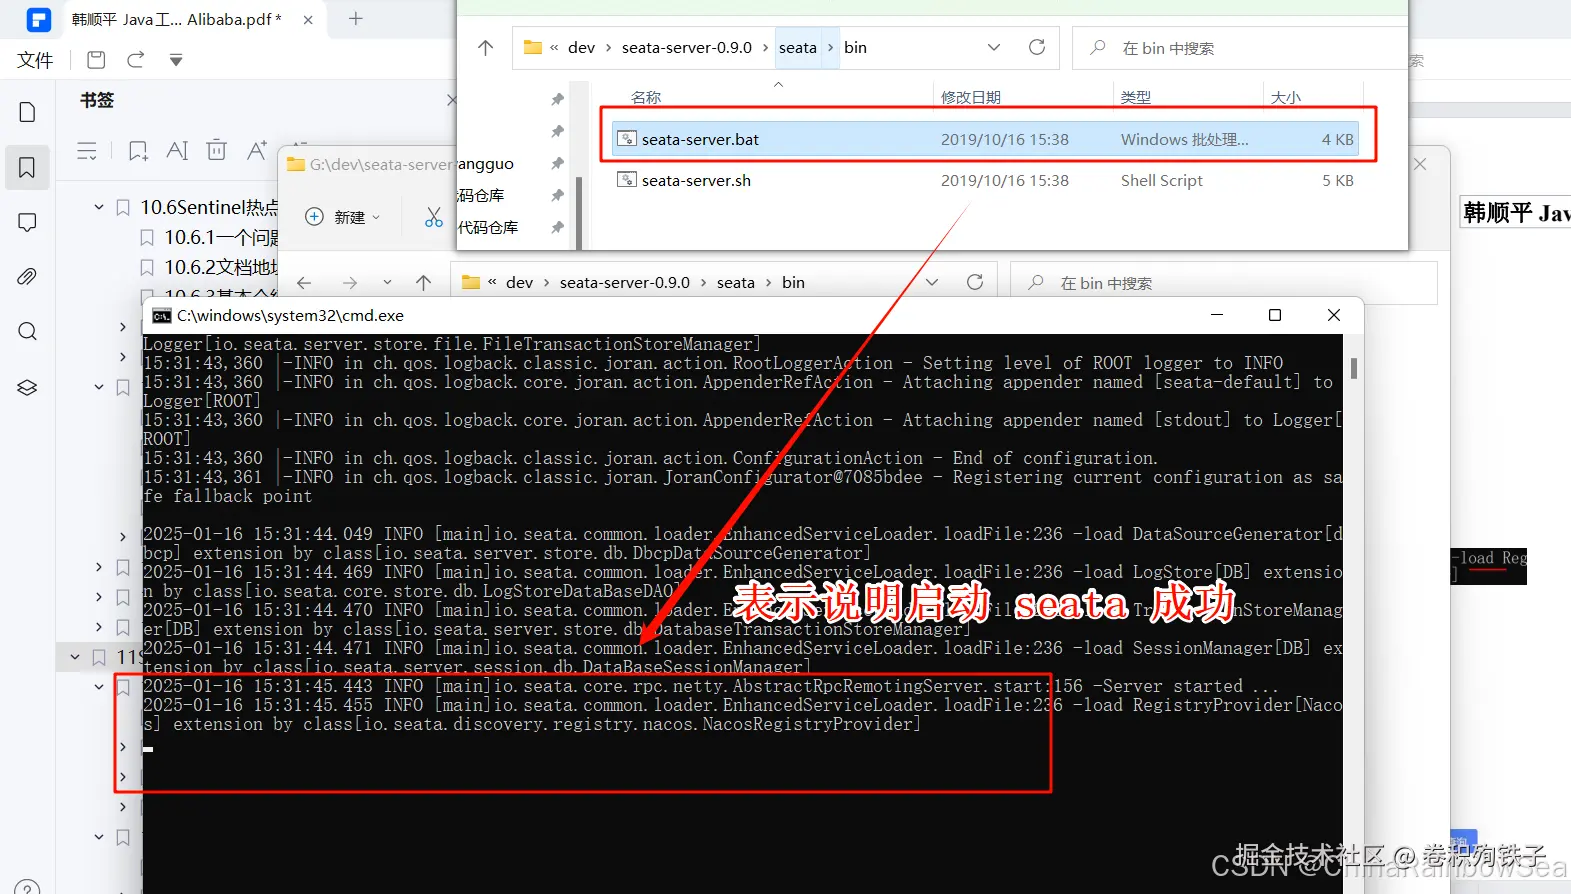Collapse the 10.6Sentinel热点 bookmark node
The width and height of the screenshot is (1571, 894).
(99, 207)
